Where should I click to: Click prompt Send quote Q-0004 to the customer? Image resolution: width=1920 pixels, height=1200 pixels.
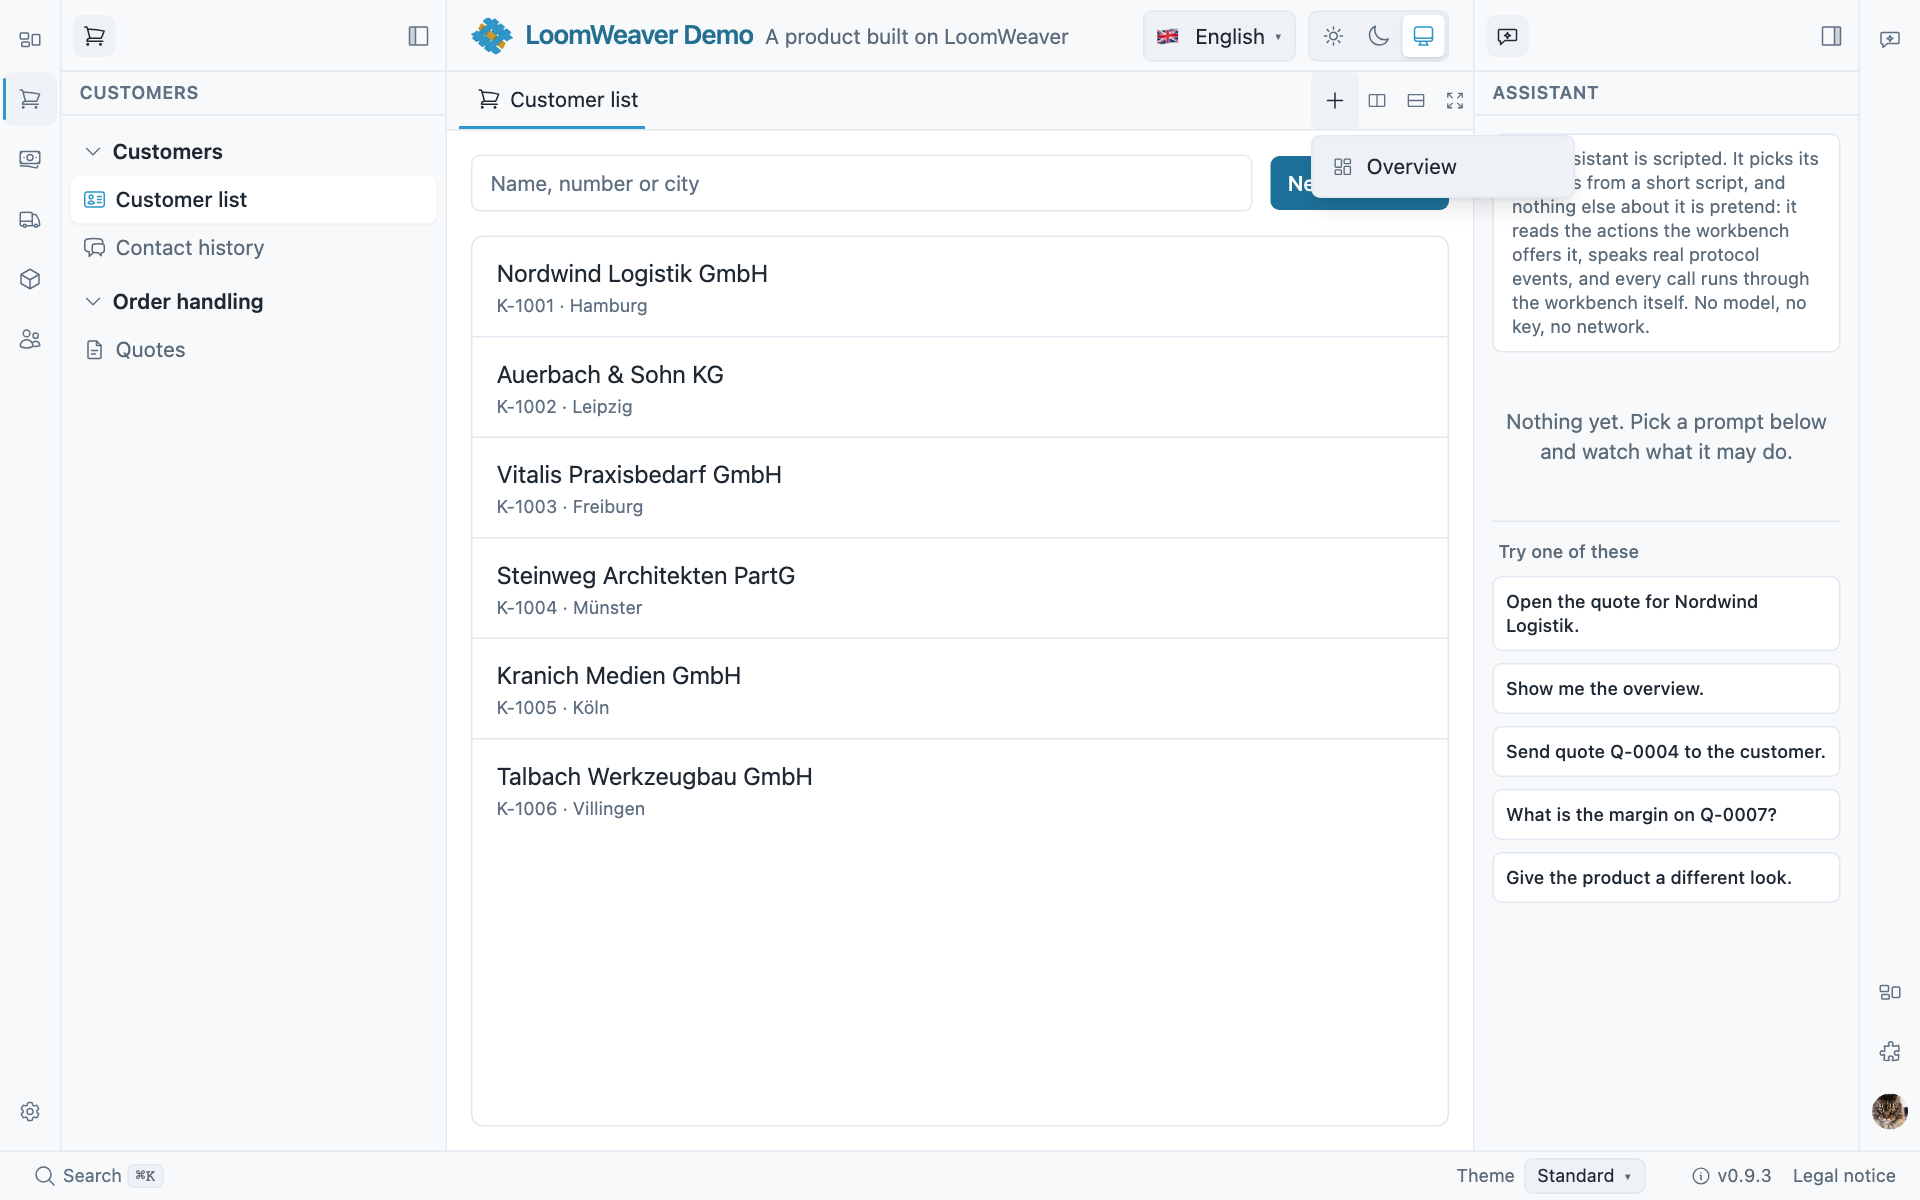[x=1665, y=751]
